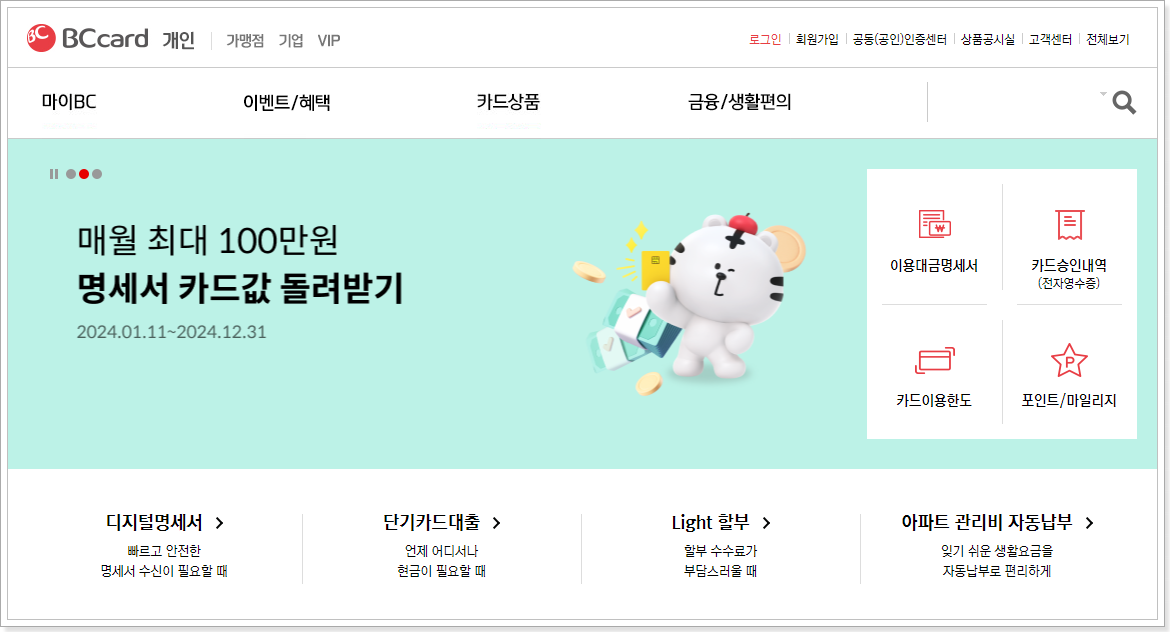The image size is (1170, 632).
Task: Click the 회원가입 link
Action: (817, 40)
